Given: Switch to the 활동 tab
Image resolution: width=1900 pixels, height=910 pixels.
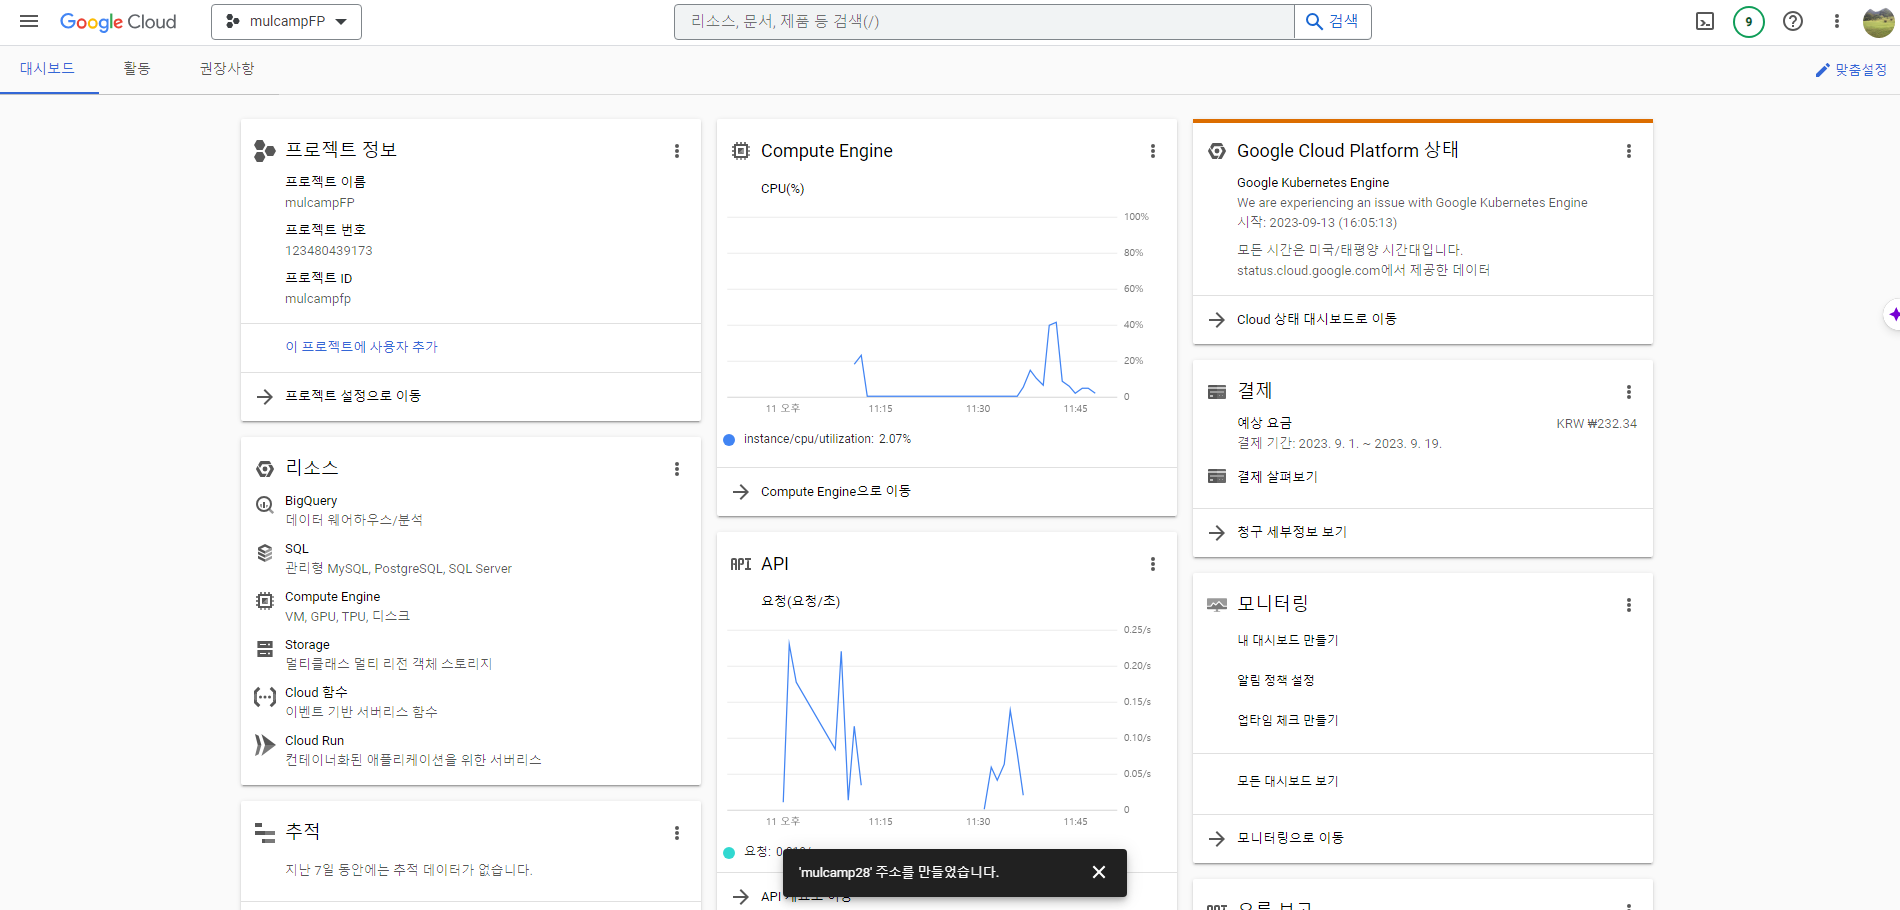Looking at the screenshot, I should (137, 68).
